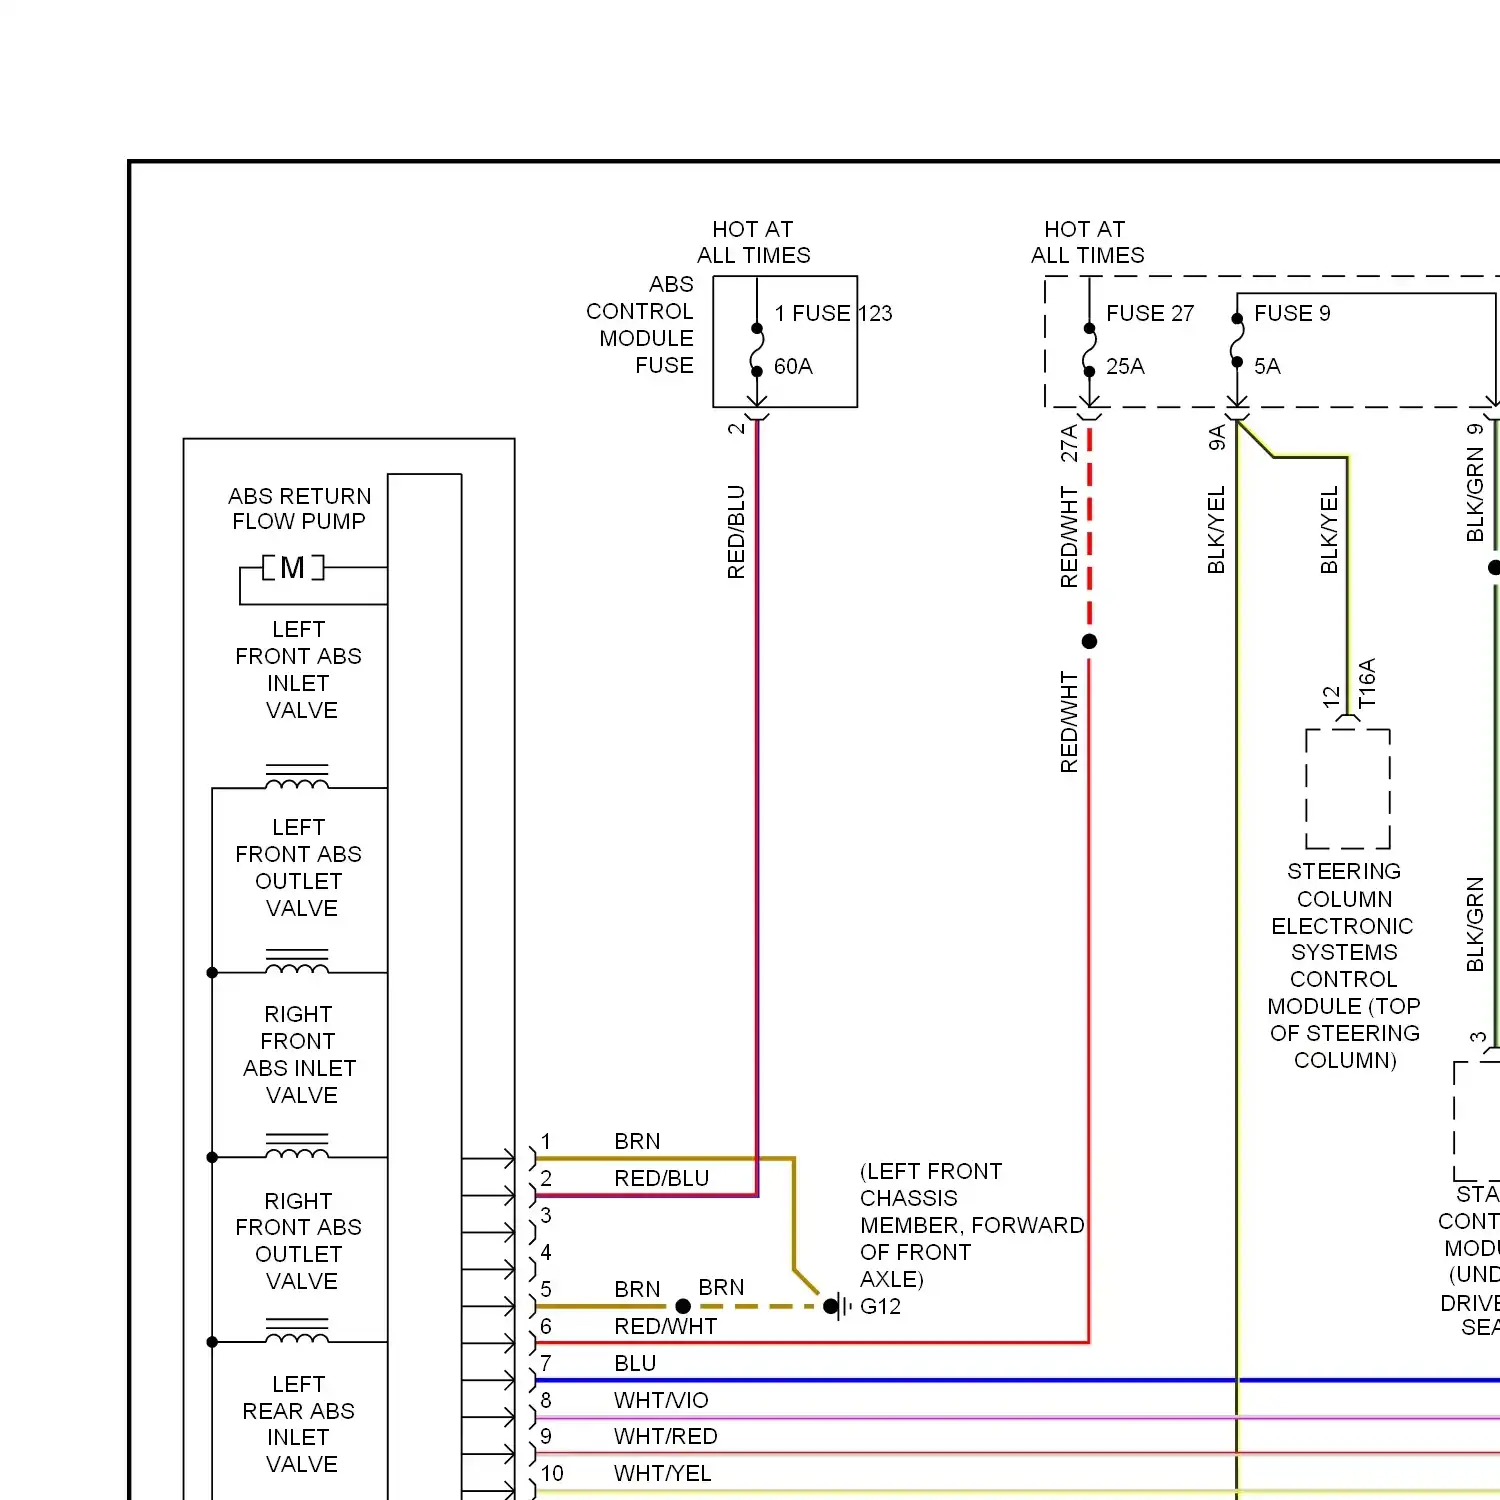This screenshot has width=1500, height=1500.
Task: Click the FUSE 27 fuse symbol
Action: (x=1089, y=349)
